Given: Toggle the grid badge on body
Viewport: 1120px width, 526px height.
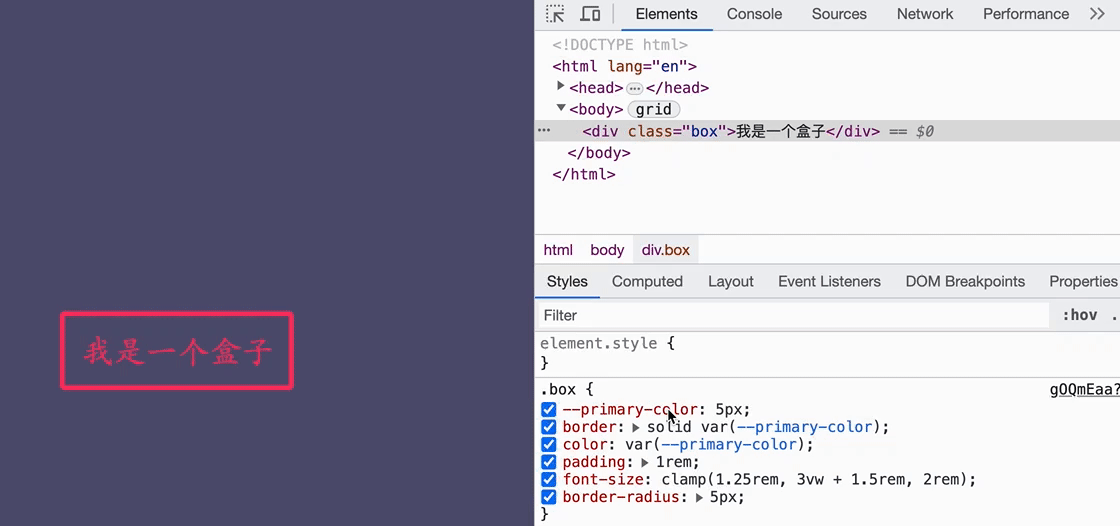Looking at the screenshot, I should click(x=654, y=110).
